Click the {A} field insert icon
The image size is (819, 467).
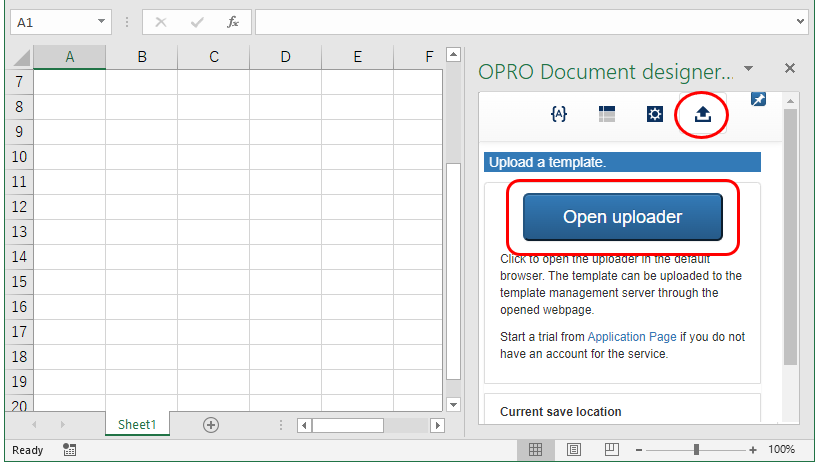pos(559,114)
